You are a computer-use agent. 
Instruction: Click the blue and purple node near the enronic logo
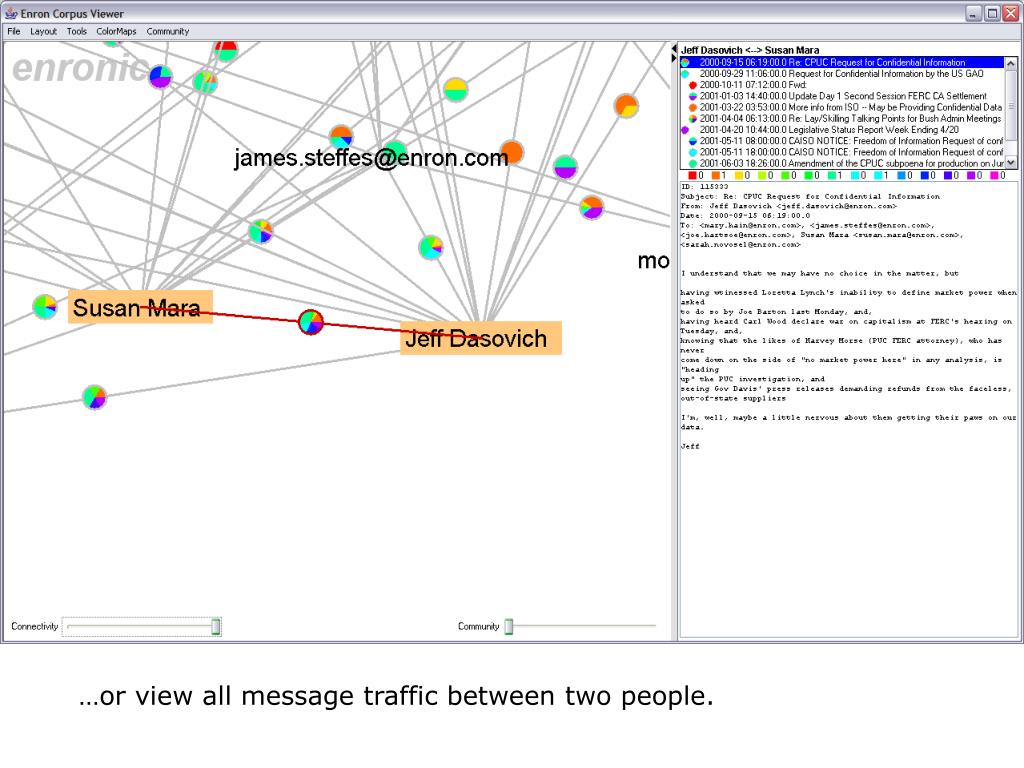click(161, 76)
